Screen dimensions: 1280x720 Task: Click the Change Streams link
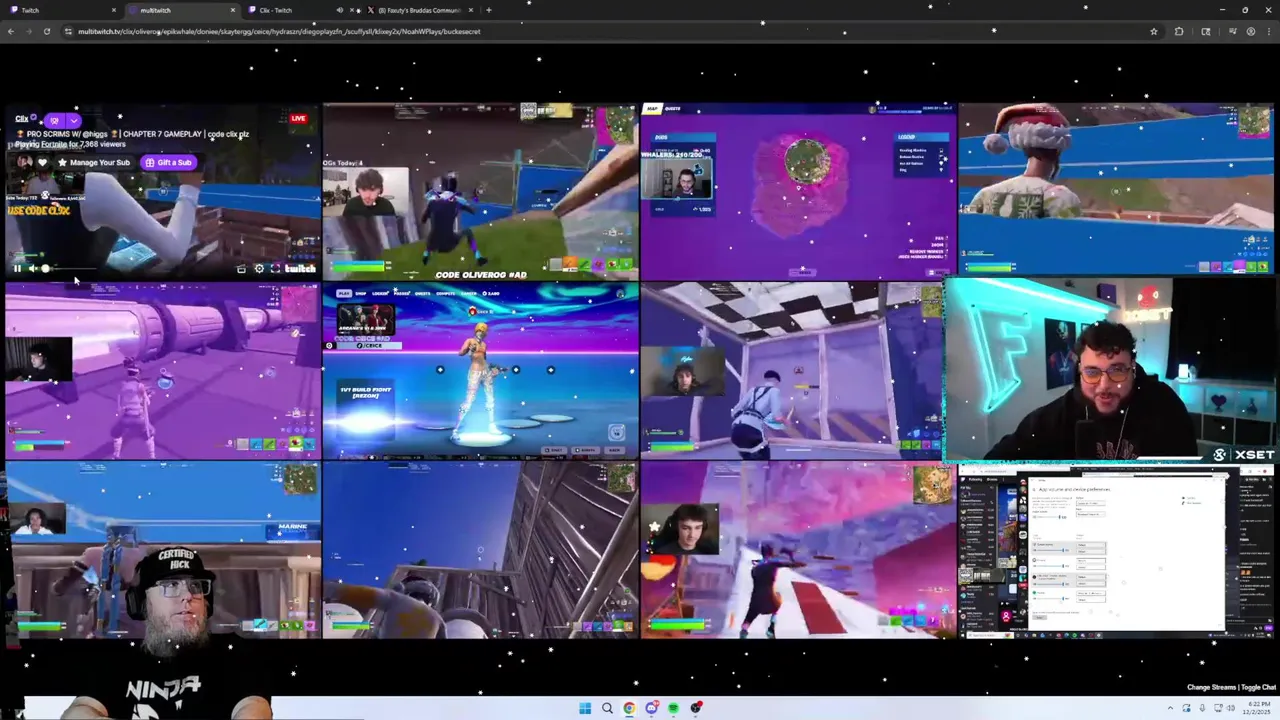pos(1211,687)
